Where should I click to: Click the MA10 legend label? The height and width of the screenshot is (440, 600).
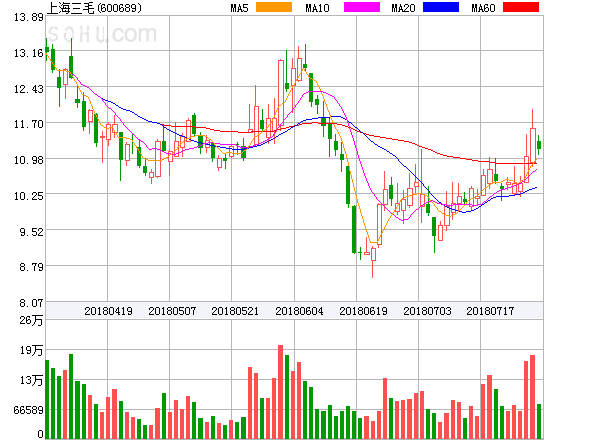[317, 8]
